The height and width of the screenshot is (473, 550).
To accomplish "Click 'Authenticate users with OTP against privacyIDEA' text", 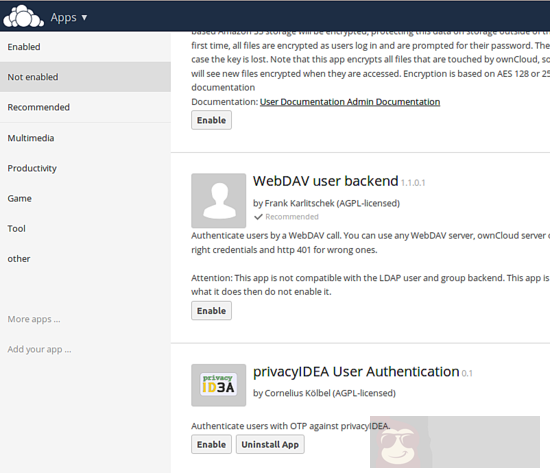I will (x=290, y=426).
